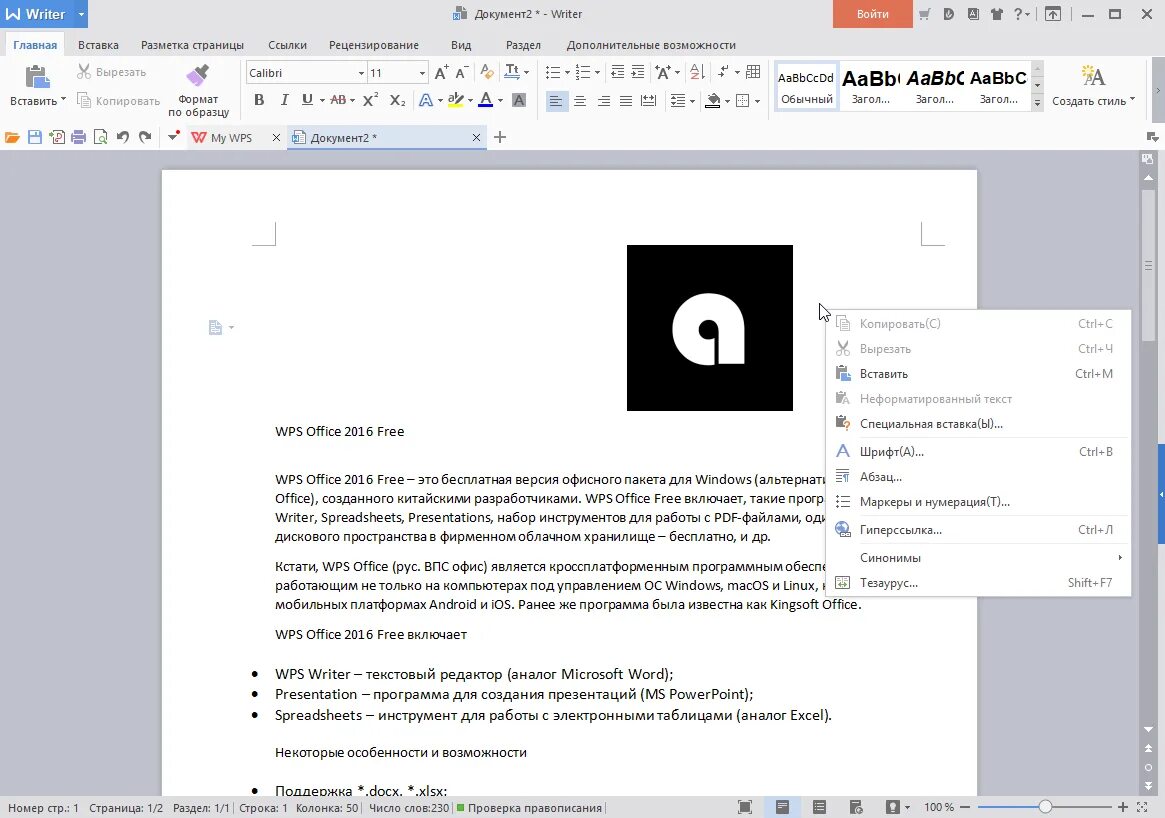Viewport: 1165px width, 818px height.
Task: Click the vertical scrollbar down arrow
Action: (x=1149, y=730)
